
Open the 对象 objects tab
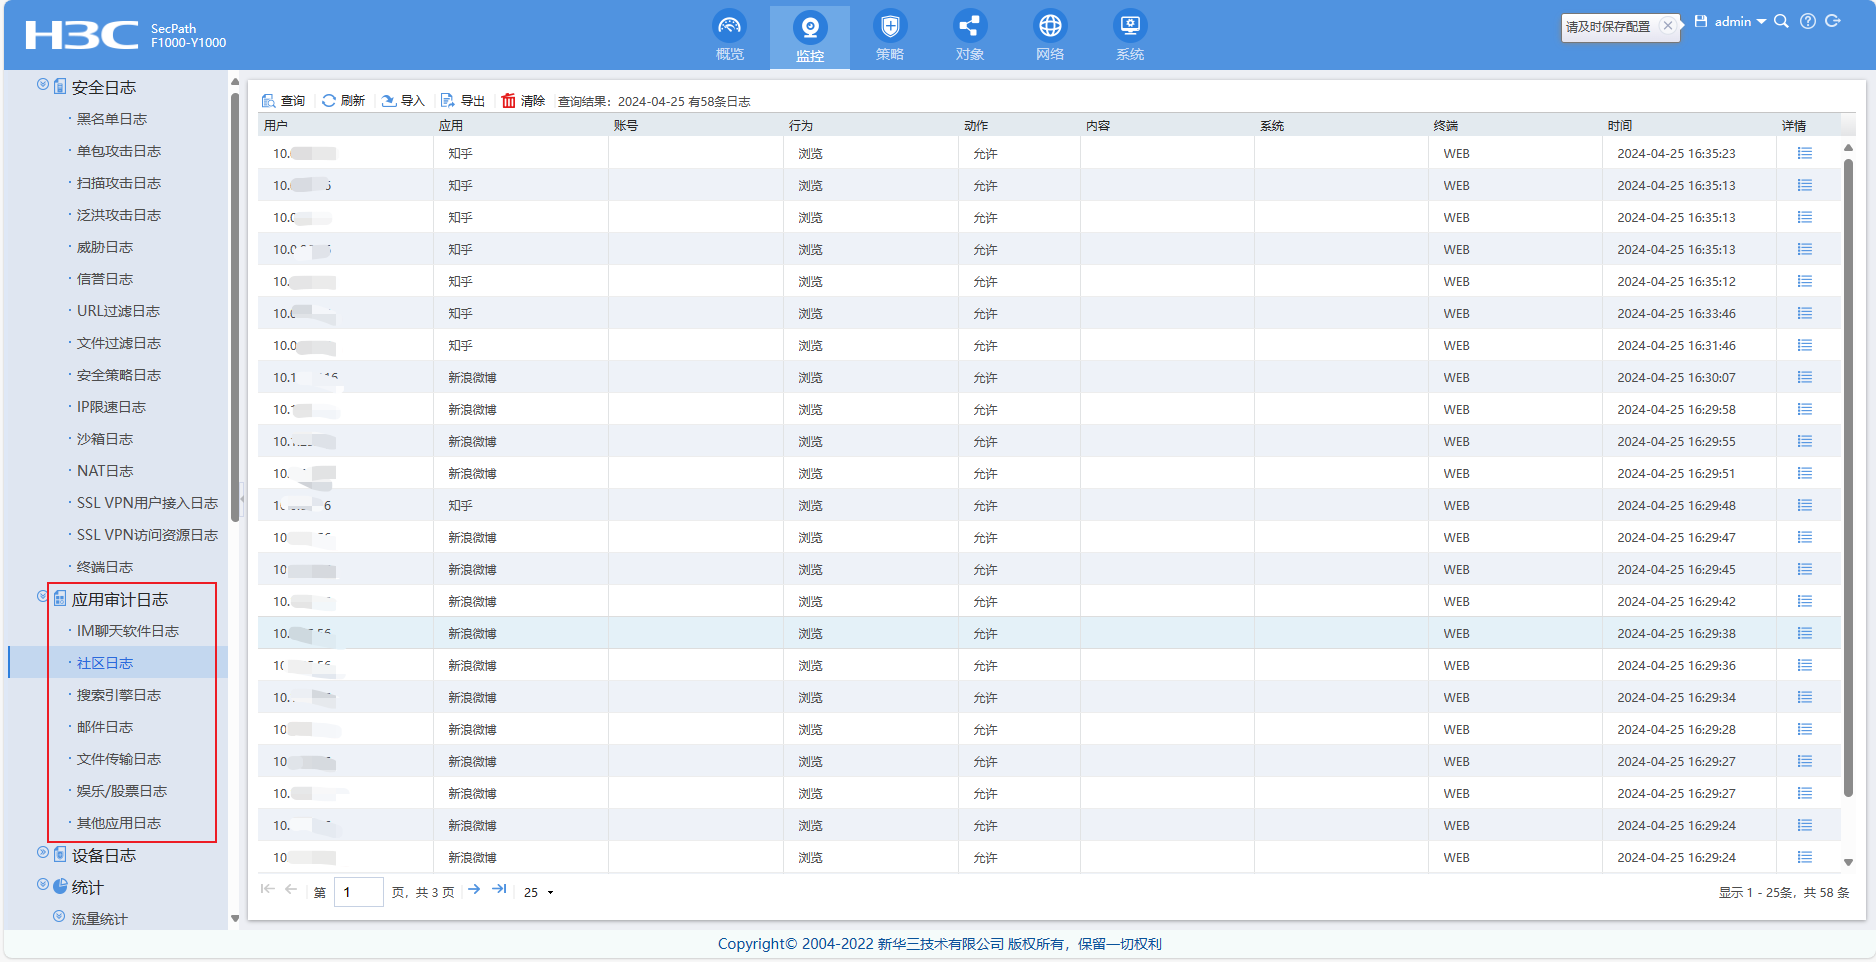point(970,36)
